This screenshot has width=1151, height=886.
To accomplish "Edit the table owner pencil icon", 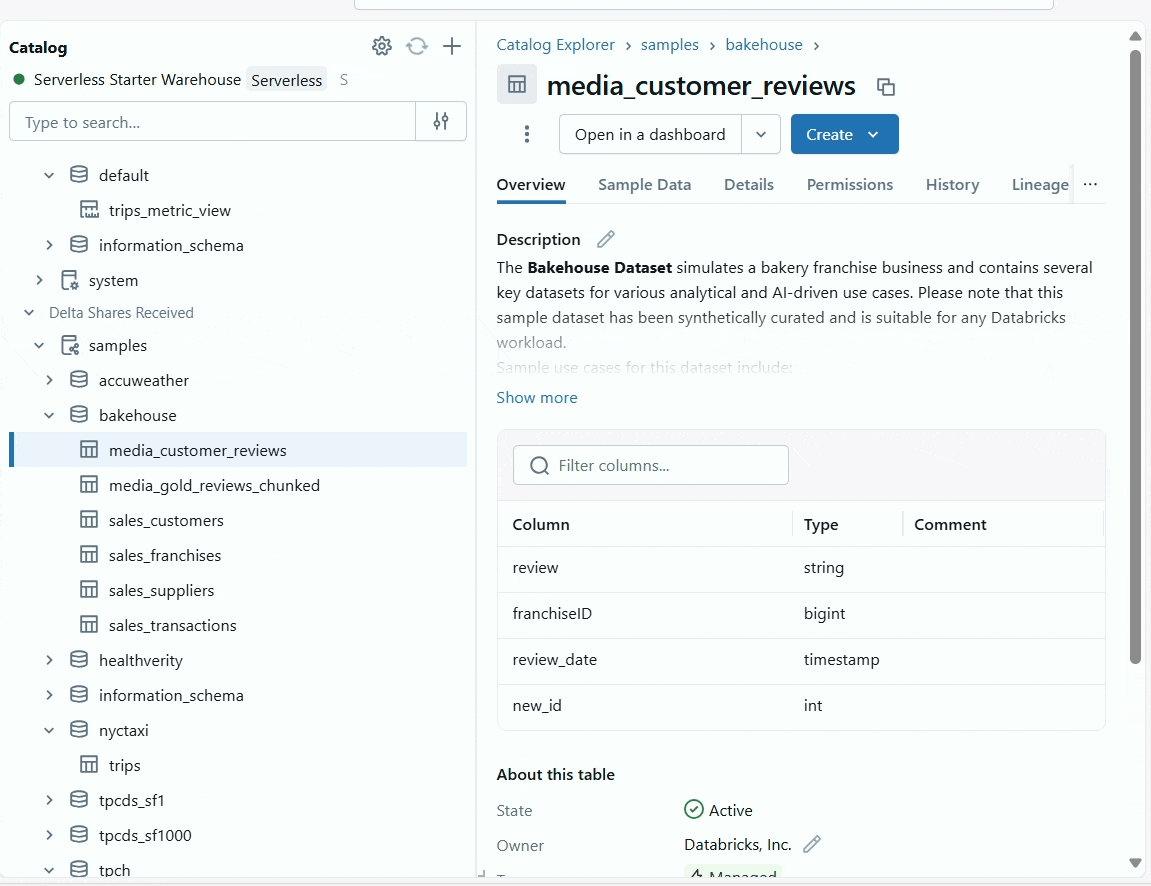I will pyautogui.click(x=812, y=844).
